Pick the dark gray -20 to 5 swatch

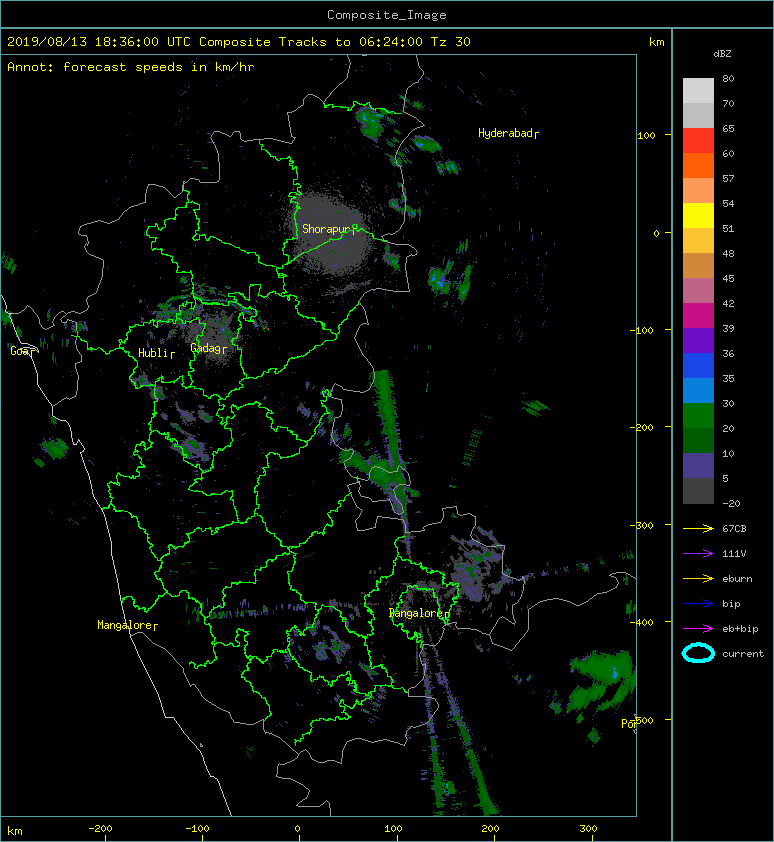[x=698, y=490]
